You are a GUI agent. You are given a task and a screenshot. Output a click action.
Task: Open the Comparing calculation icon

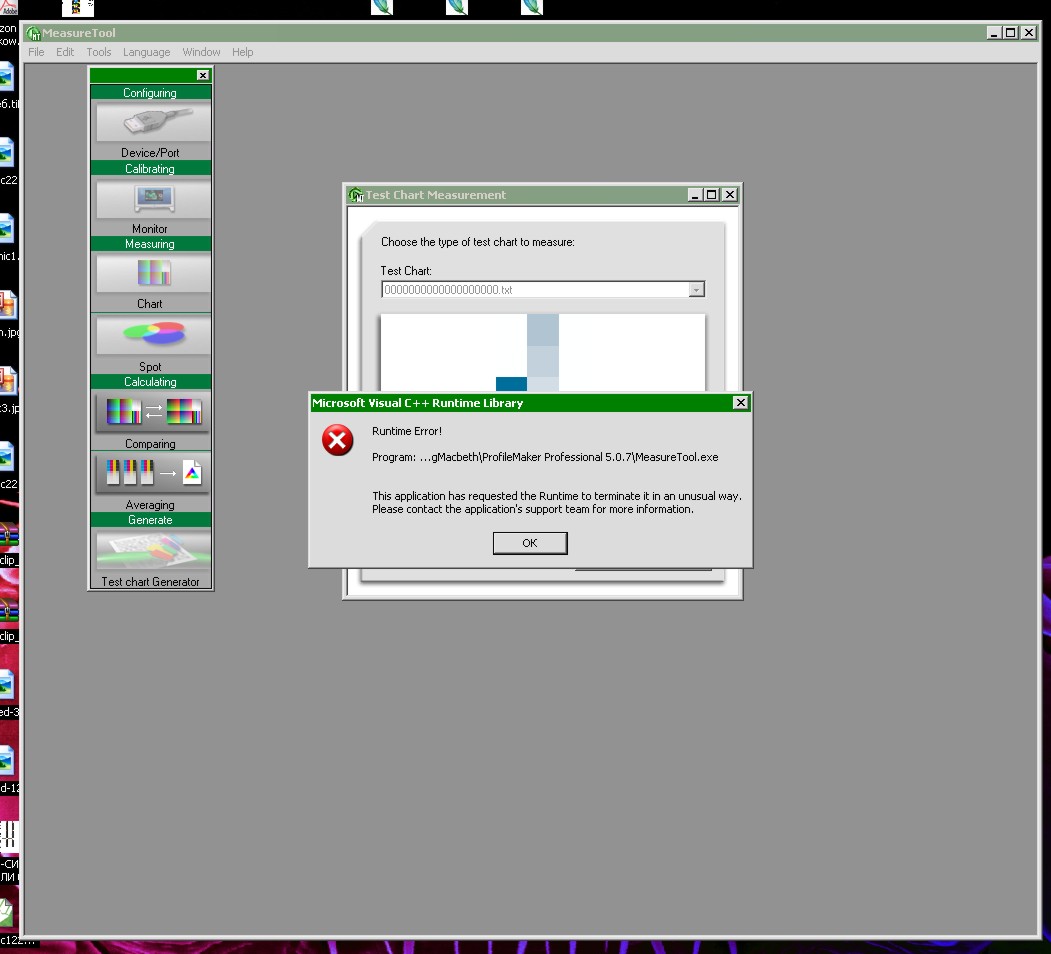pos(153,412)
